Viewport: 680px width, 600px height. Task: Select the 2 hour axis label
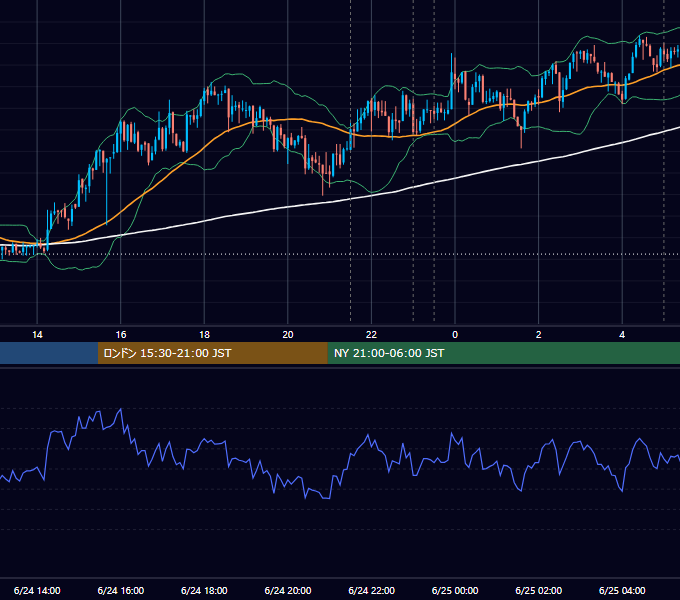(539, 335)
